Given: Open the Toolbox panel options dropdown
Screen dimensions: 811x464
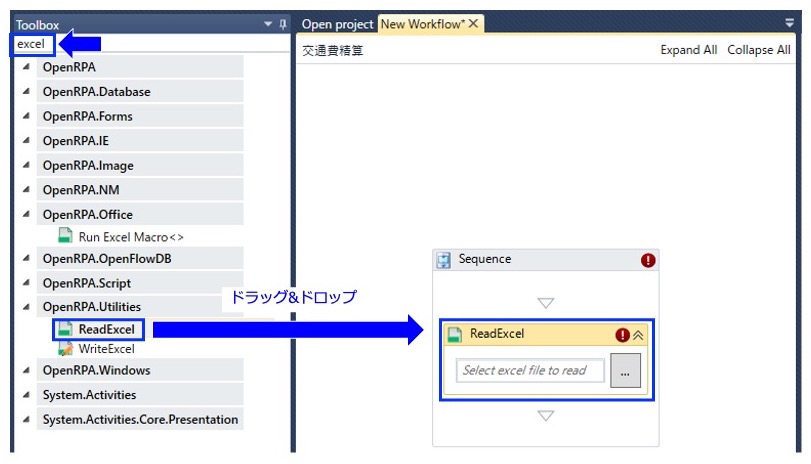Looking at the screenshot, I should pos(268,24).
